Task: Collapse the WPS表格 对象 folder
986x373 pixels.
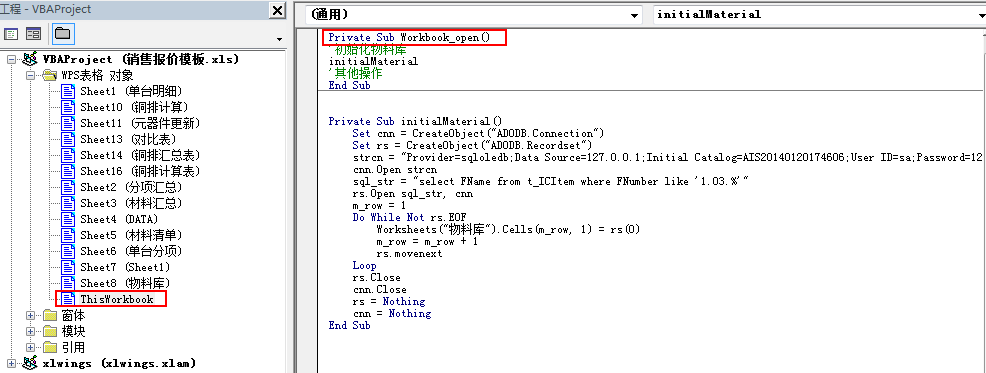Action: click(30, 75)
